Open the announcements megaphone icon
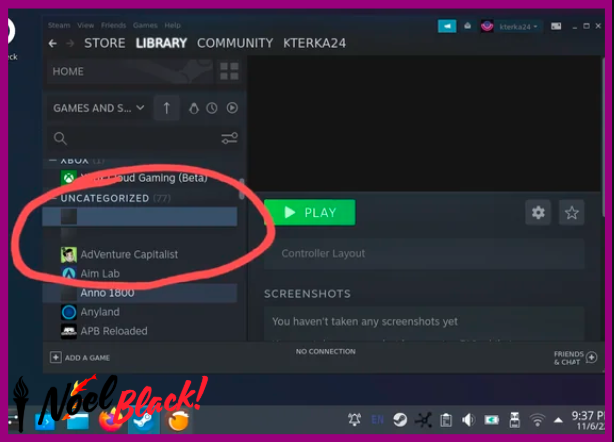The width and height of the screenshot is (614, 442). [447, 26]
